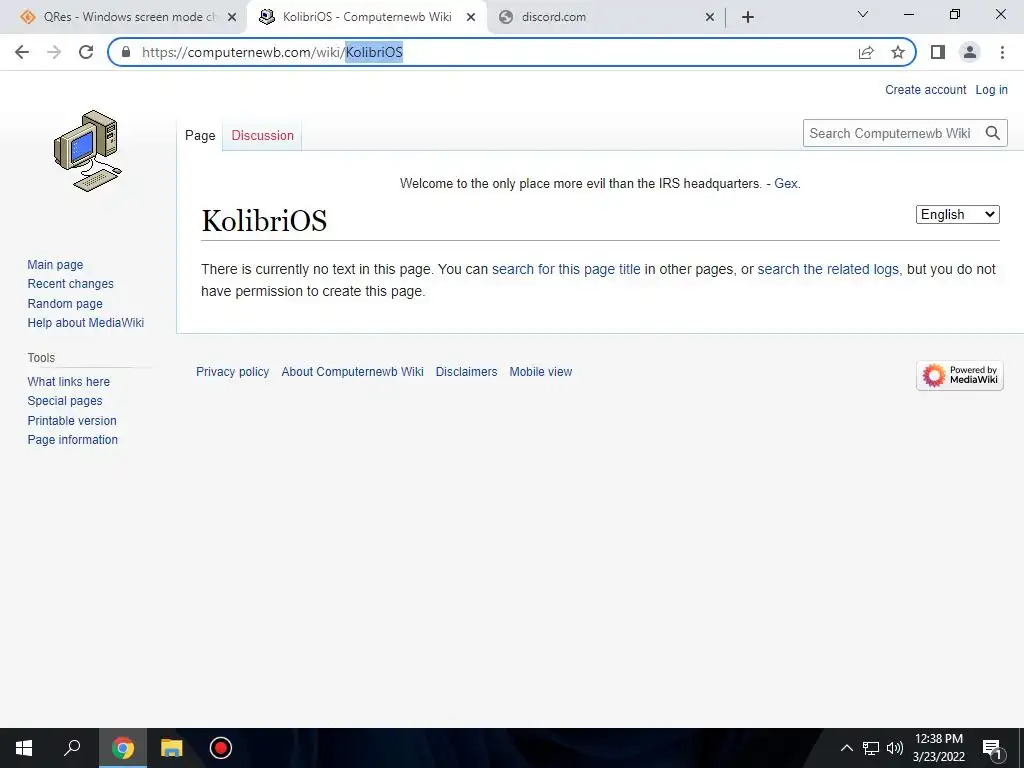The width and height of the screenshot is (1024, 768).
Task: Go to Main page in sidebar
Action: (x=55, y=264)
